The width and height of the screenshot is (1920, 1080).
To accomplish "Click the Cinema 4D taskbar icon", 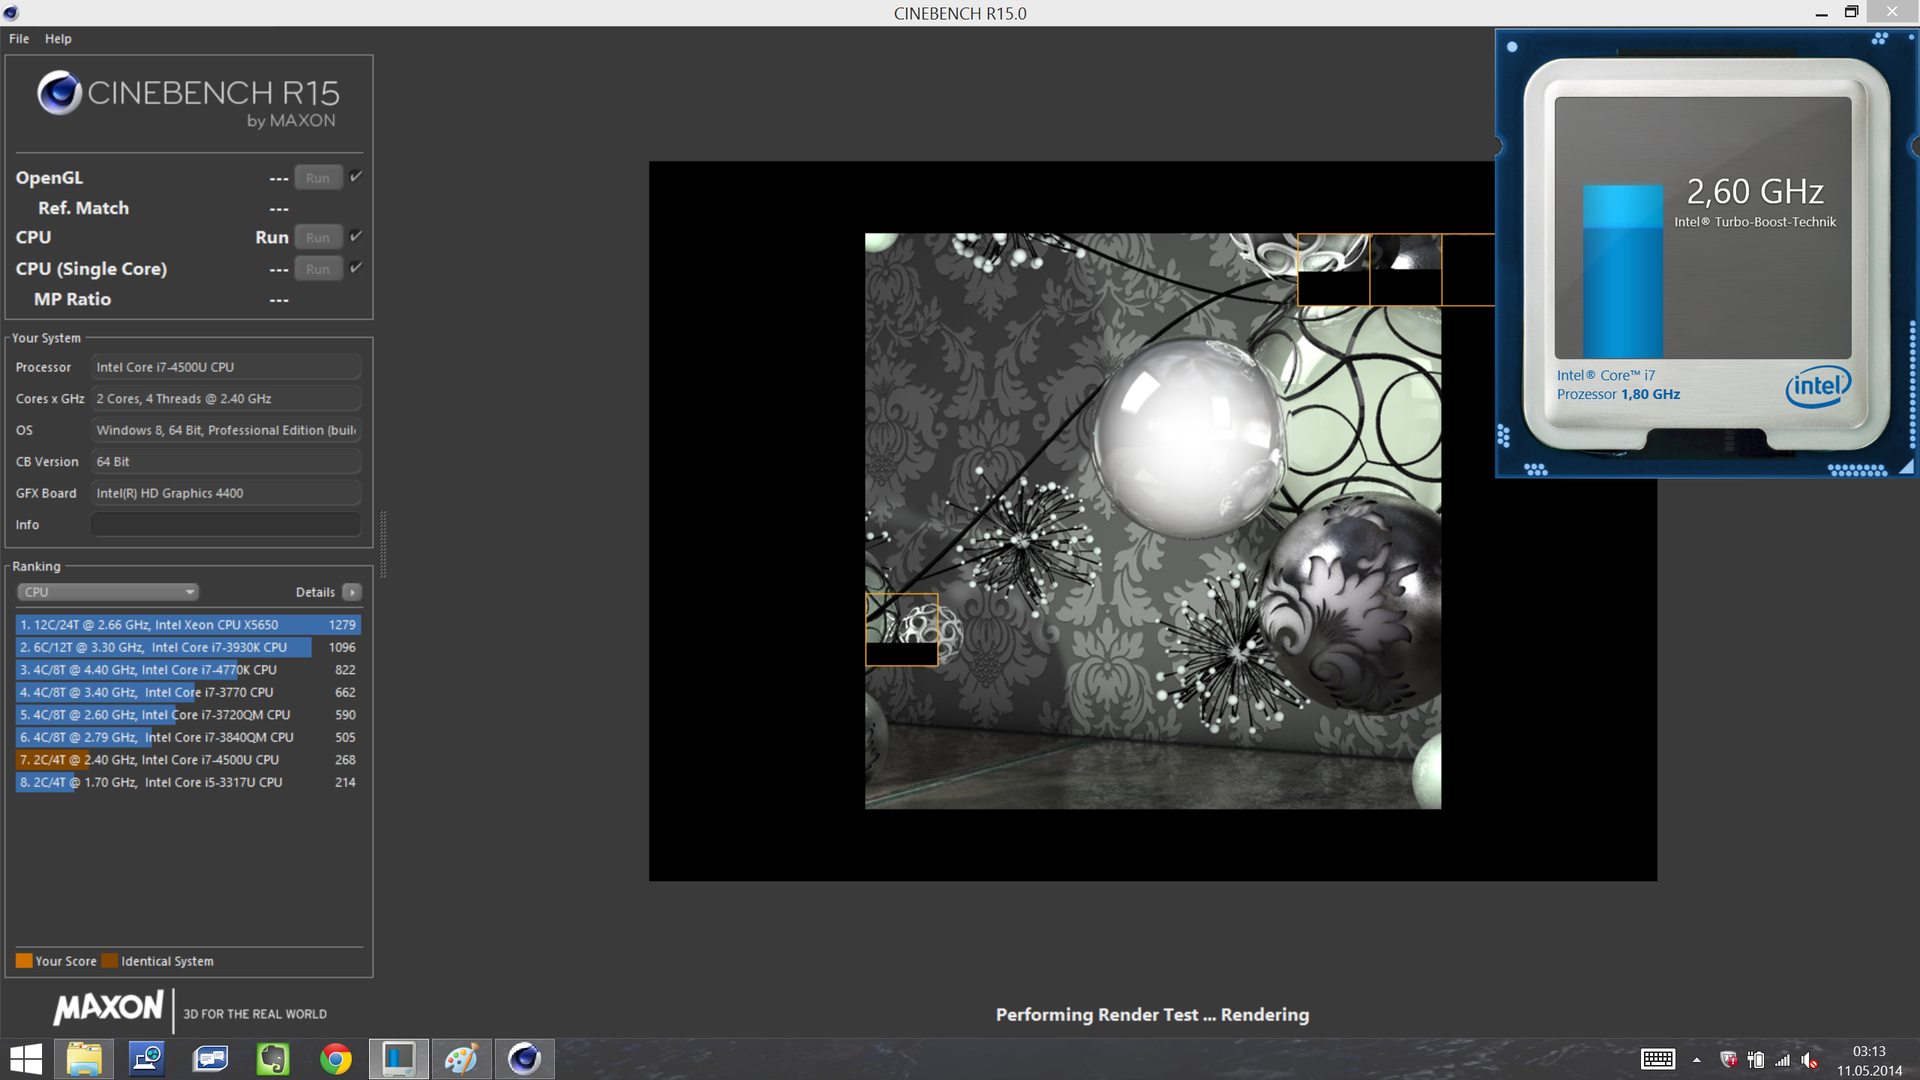I will [524, 1059].
